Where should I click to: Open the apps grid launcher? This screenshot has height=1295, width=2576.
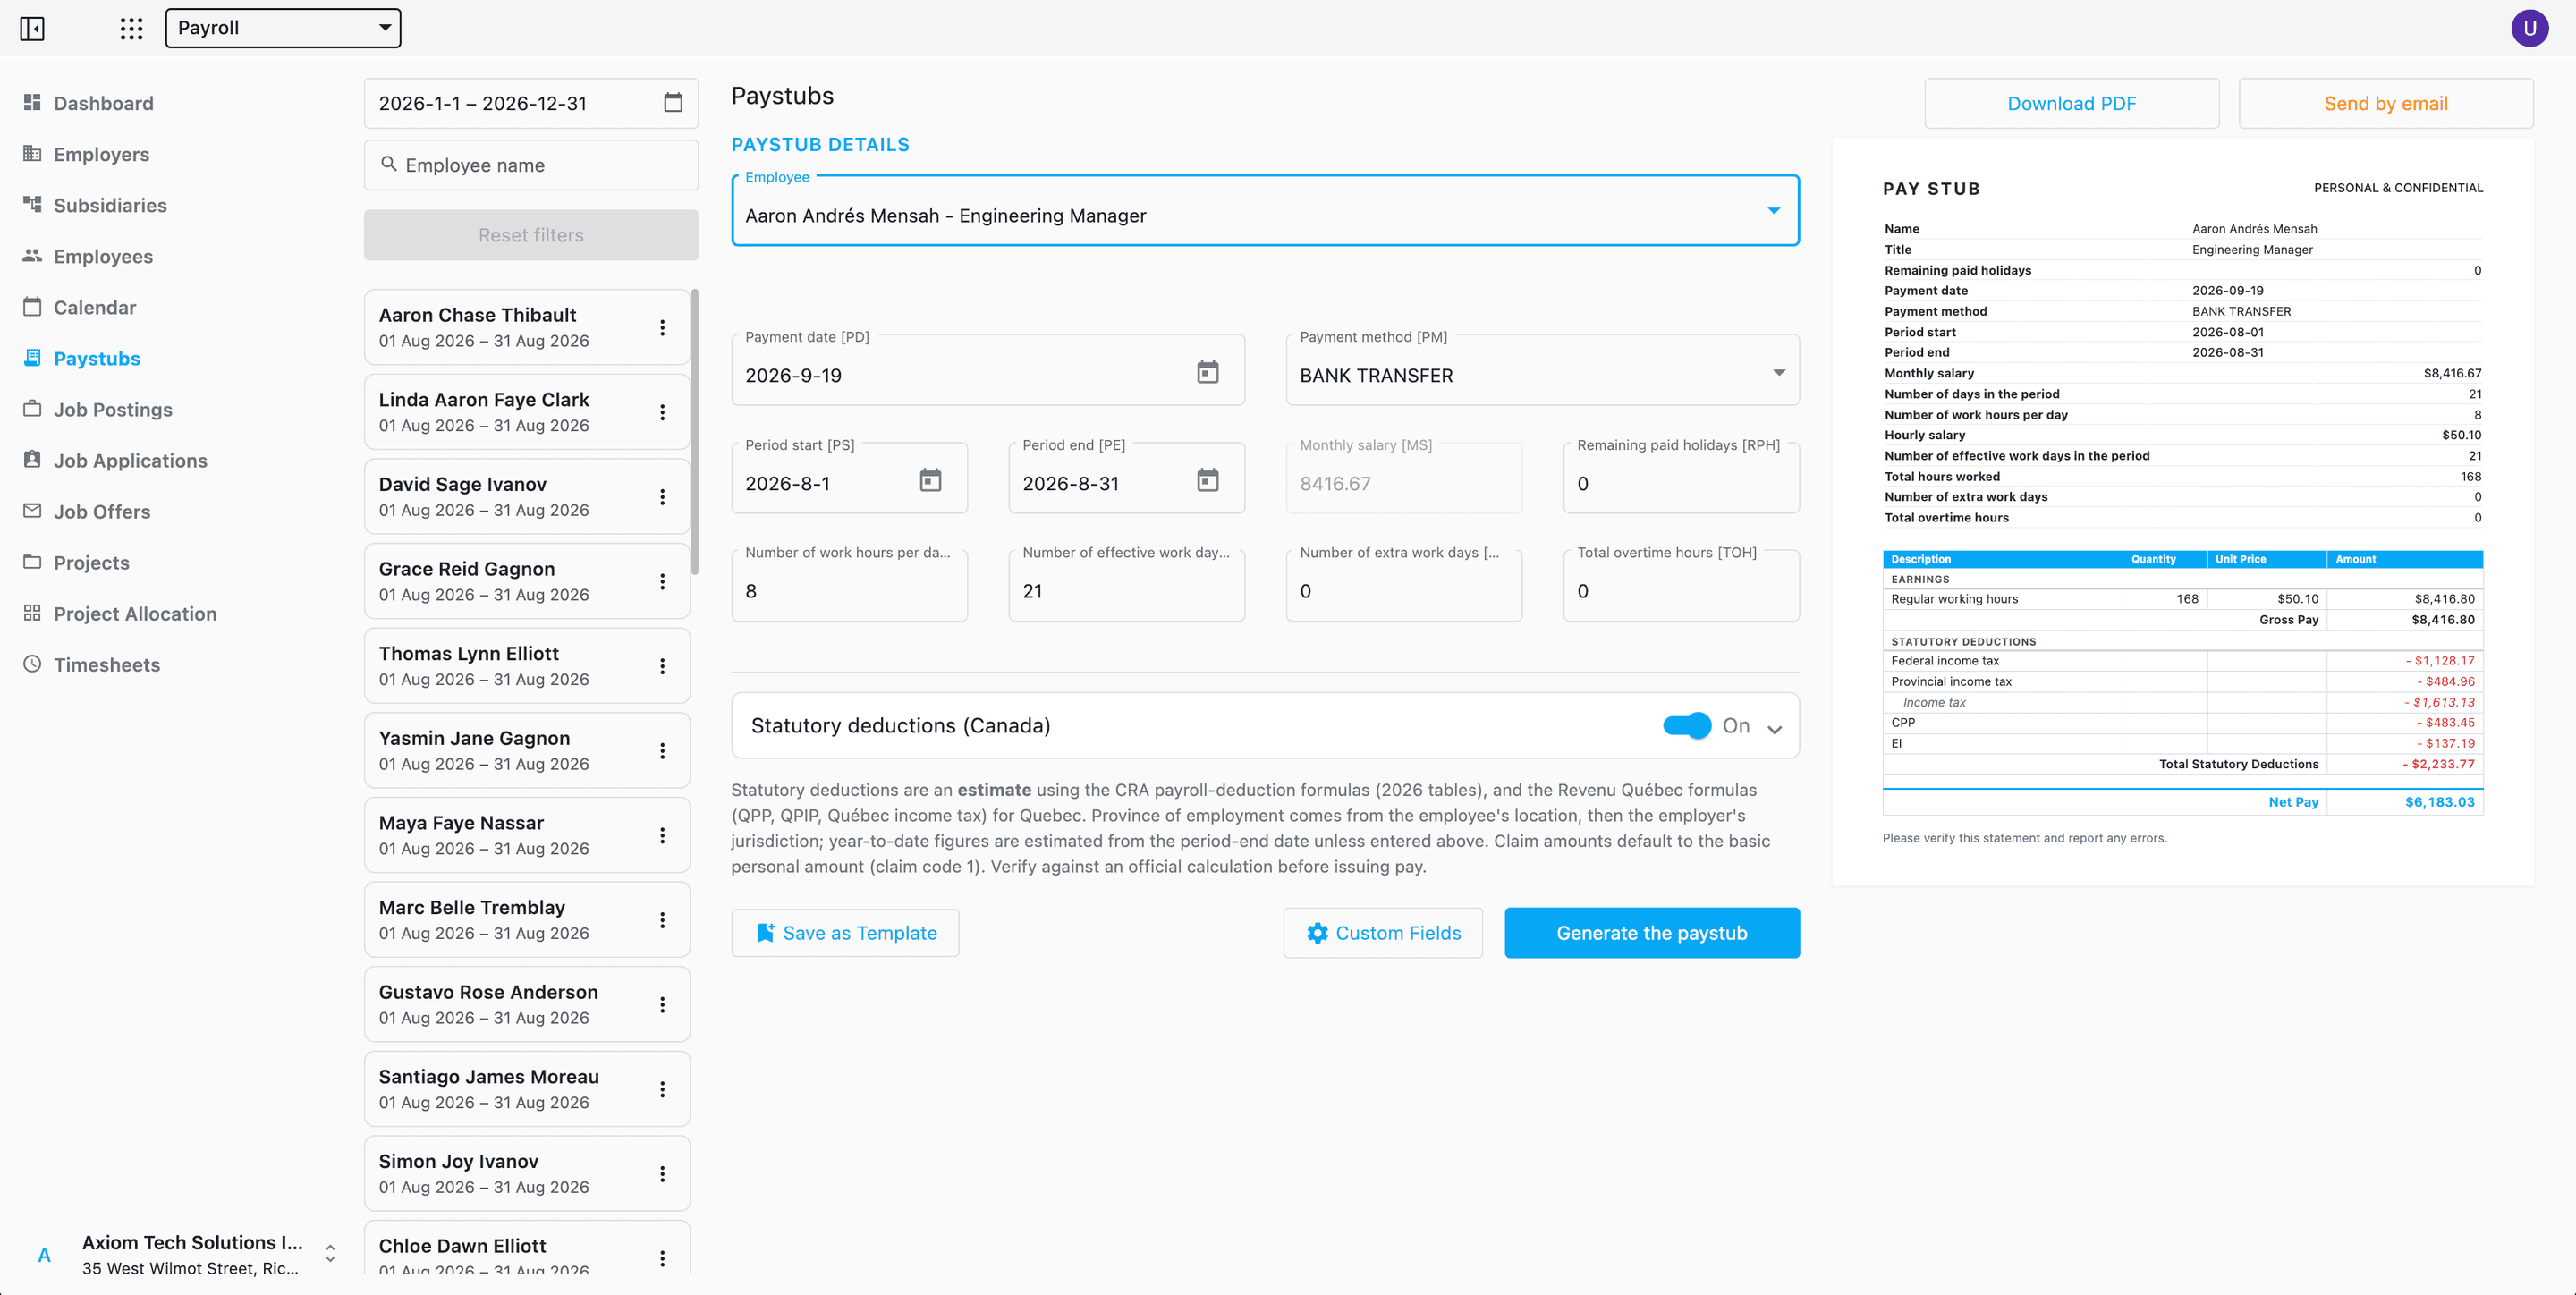tap(131, 28)
